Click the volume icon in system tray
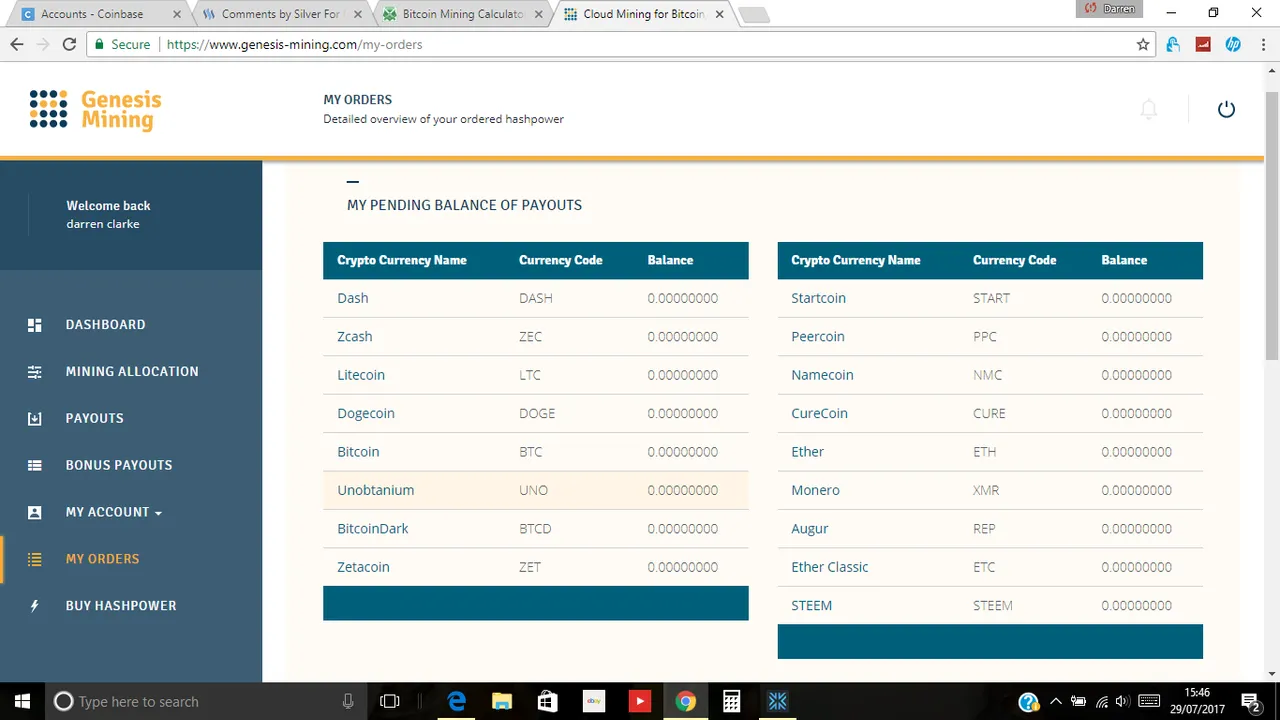This screenshot has width=1280, height=720. click(1122, 702)
